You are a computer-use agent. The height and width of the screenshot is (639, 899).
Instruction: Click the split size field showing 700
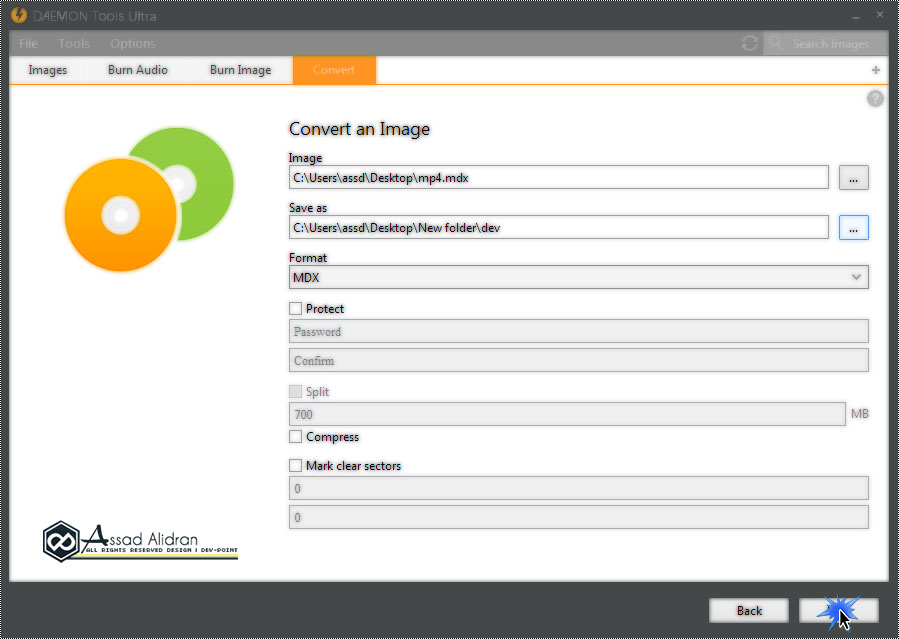(567, 414)
